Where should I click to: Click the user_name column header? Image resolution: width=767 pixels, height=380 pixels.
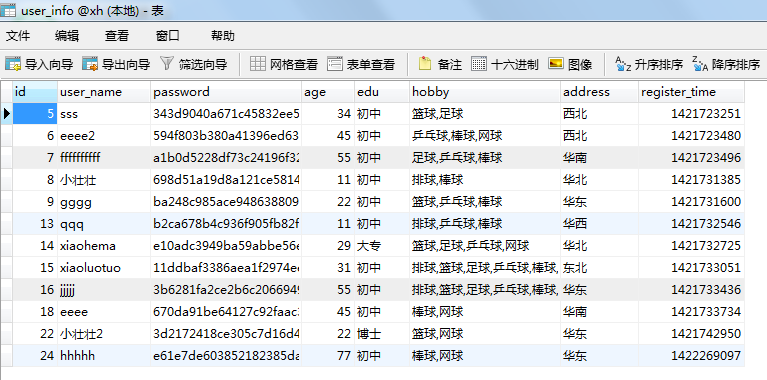[104, 92]
